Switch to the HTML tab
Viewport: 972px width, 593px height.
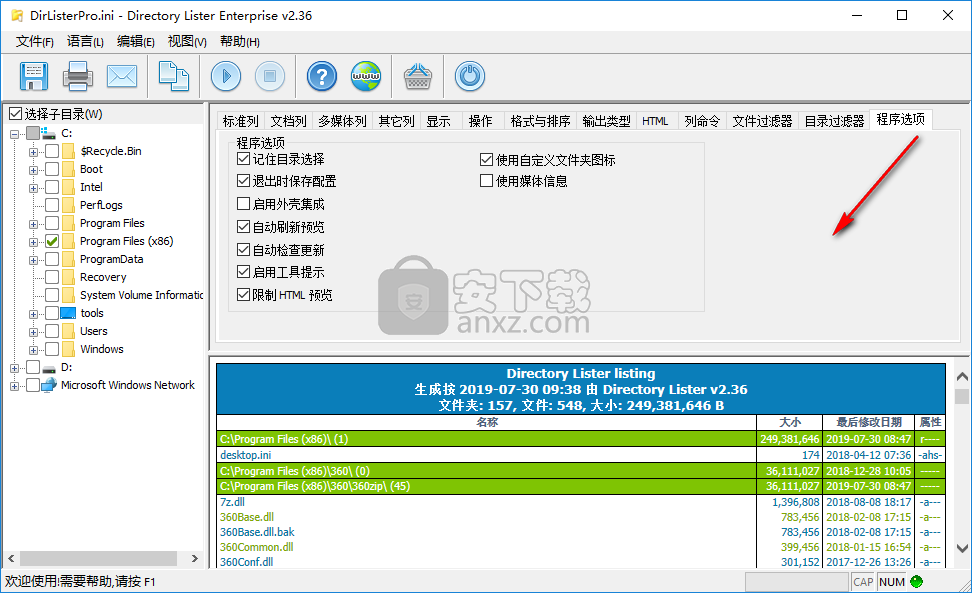tap(655, 121)
